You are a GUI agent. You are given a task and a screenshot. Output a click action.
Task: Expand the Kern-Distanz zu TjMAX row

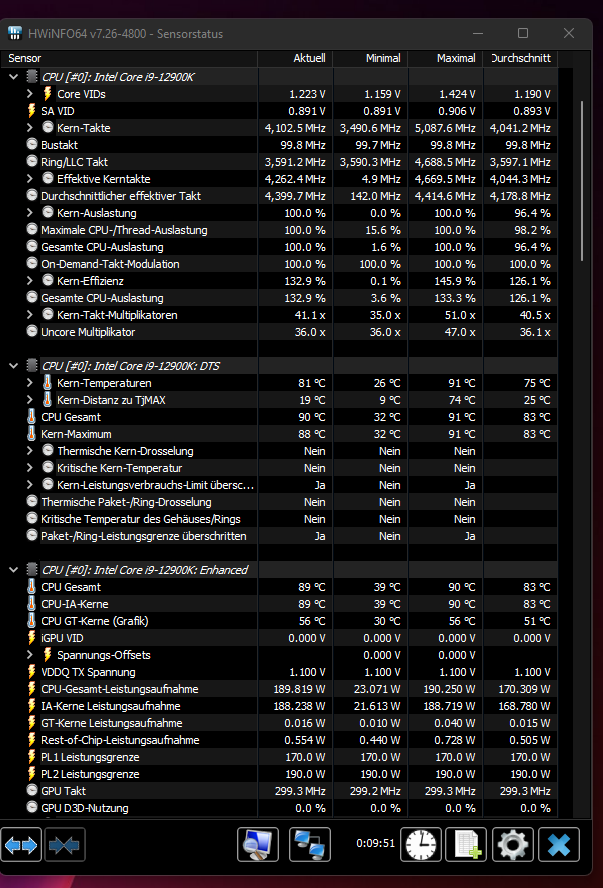(30, 399)
